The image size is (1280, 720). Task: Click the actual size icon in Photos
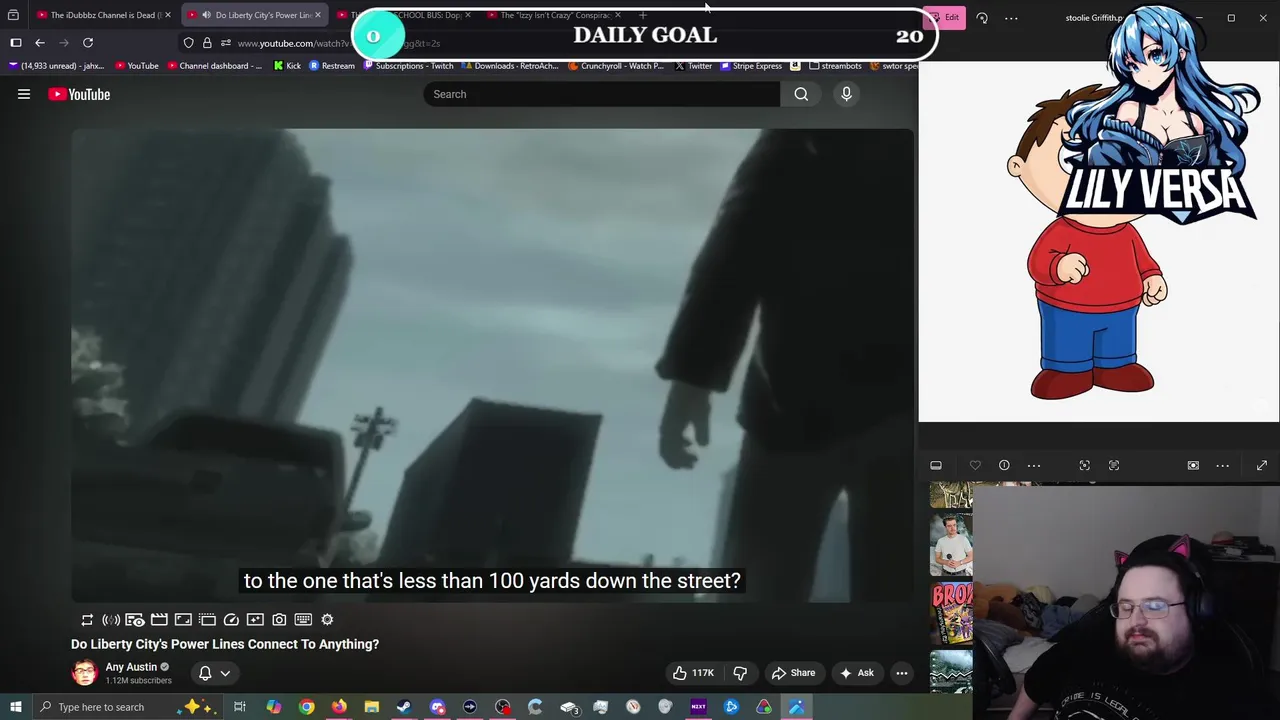[x=1114, y=465]
